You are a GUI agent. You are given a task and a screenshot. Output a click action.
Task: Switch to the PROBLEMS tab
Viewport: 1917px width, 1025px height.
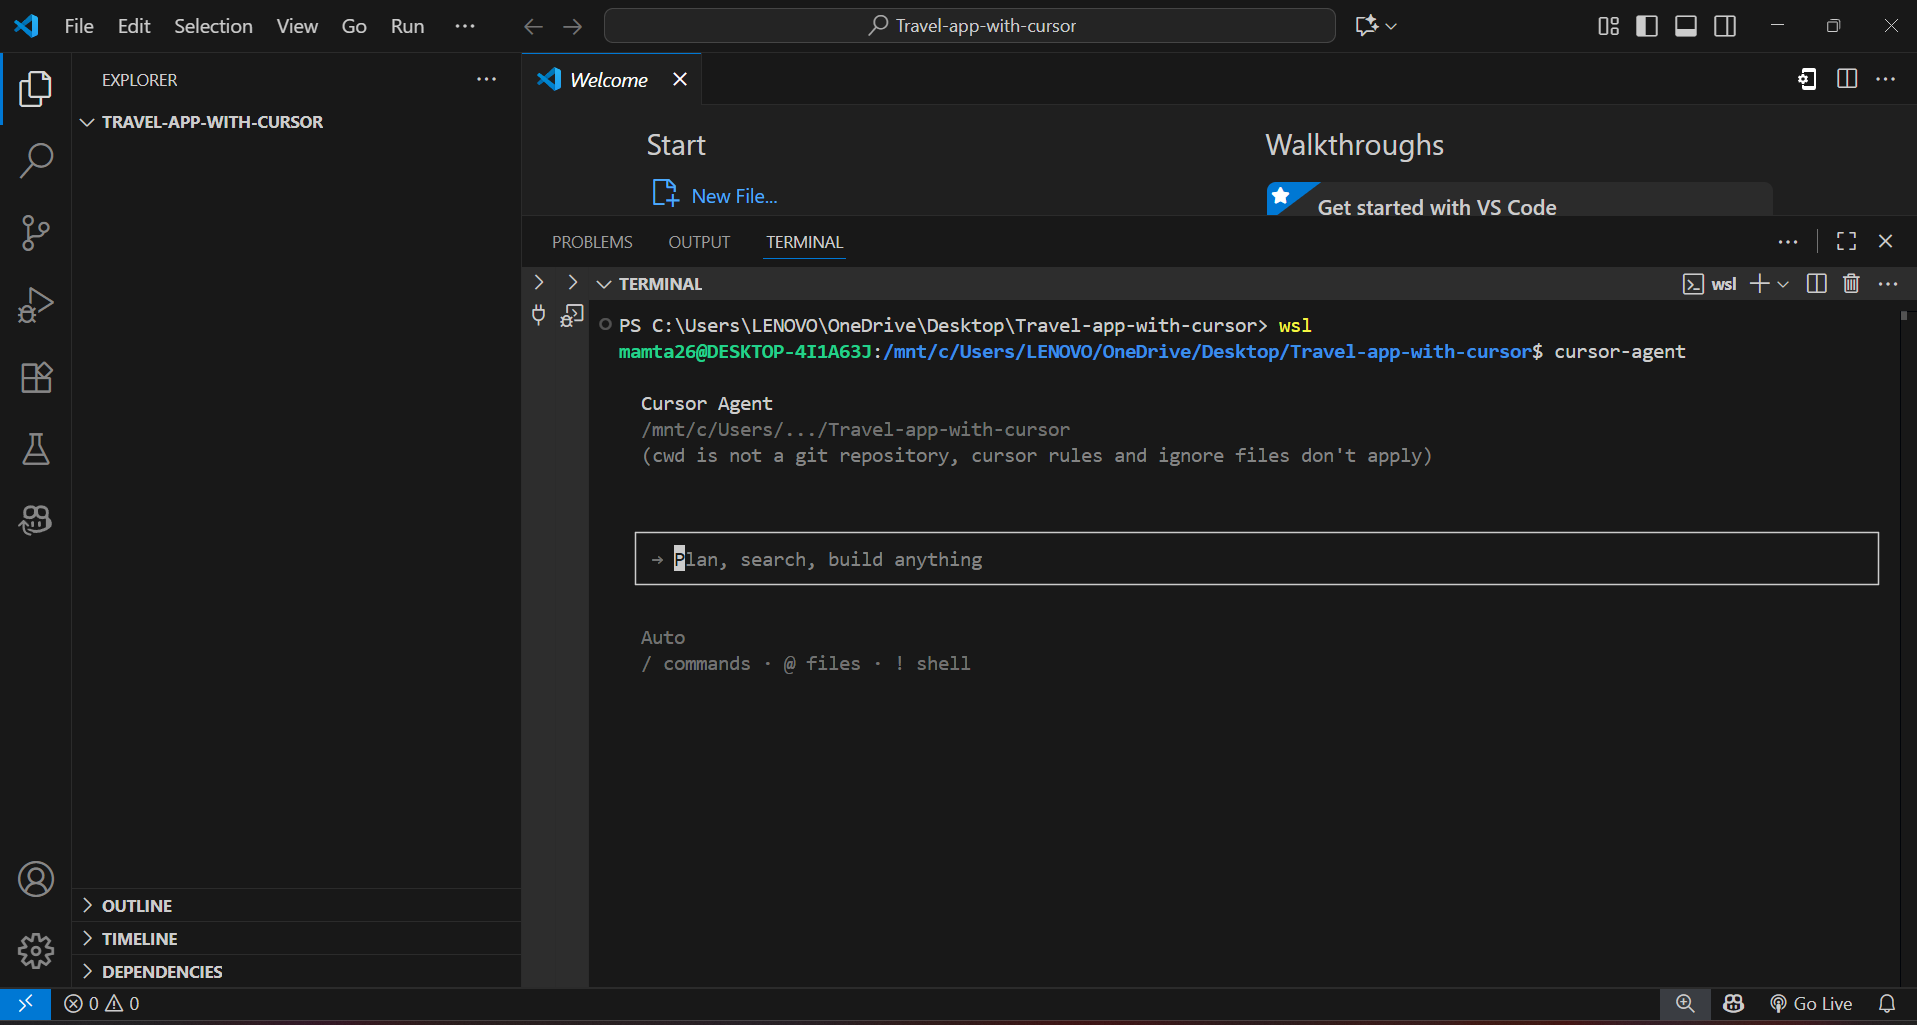click(x=591, y=241)
